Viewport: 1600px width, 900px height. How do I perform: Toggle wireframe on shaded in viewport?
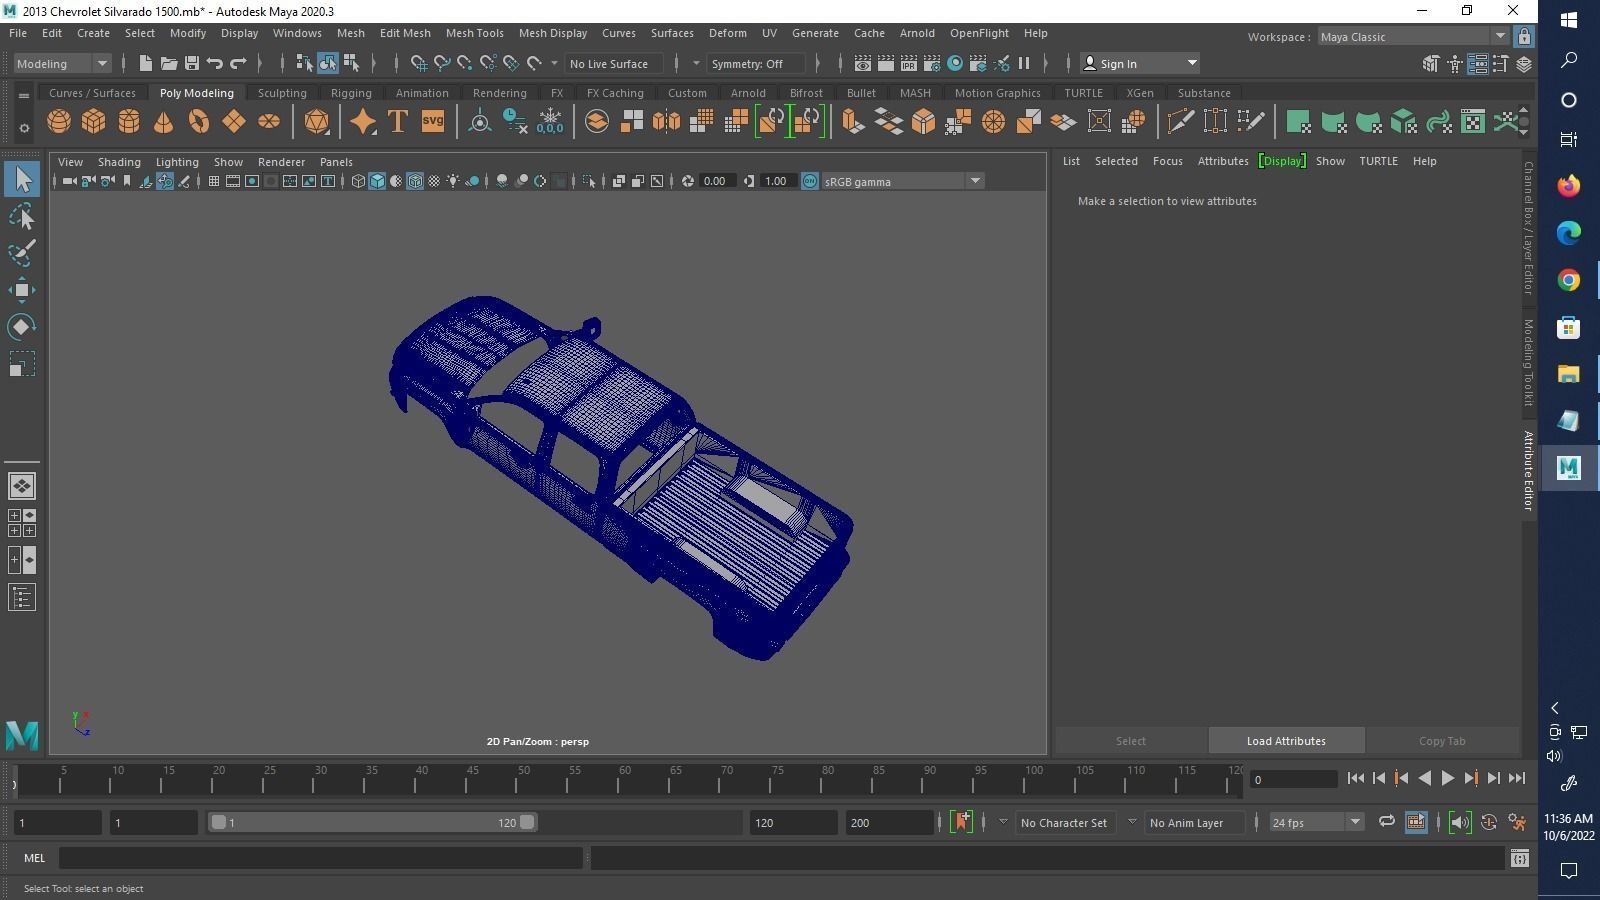tap(415, 181)
